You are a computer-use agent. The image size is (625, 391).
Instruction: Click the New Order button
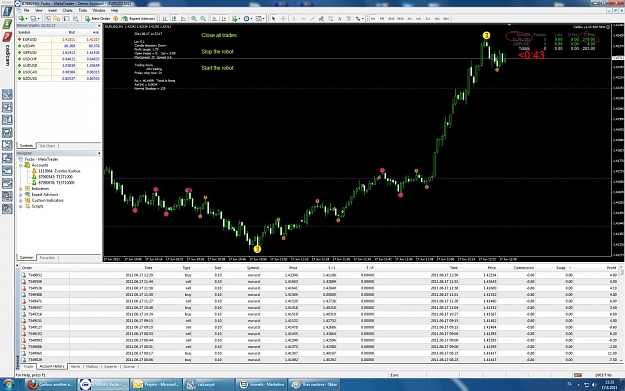click(97, 18)
